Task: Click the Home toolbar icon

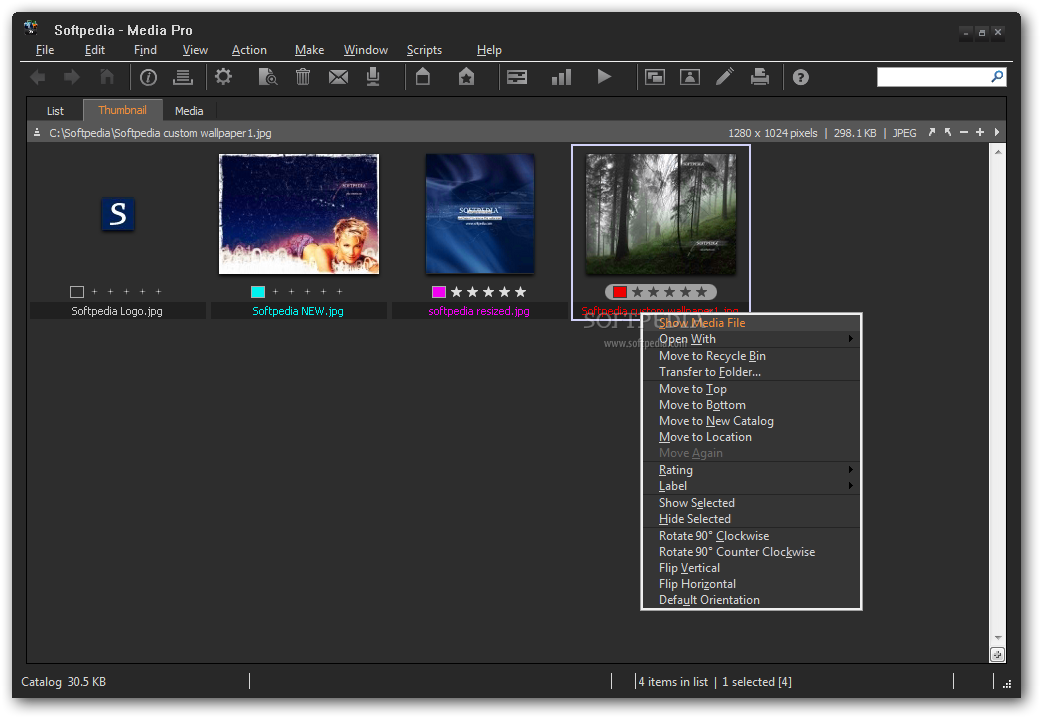Action: [107, 77]
